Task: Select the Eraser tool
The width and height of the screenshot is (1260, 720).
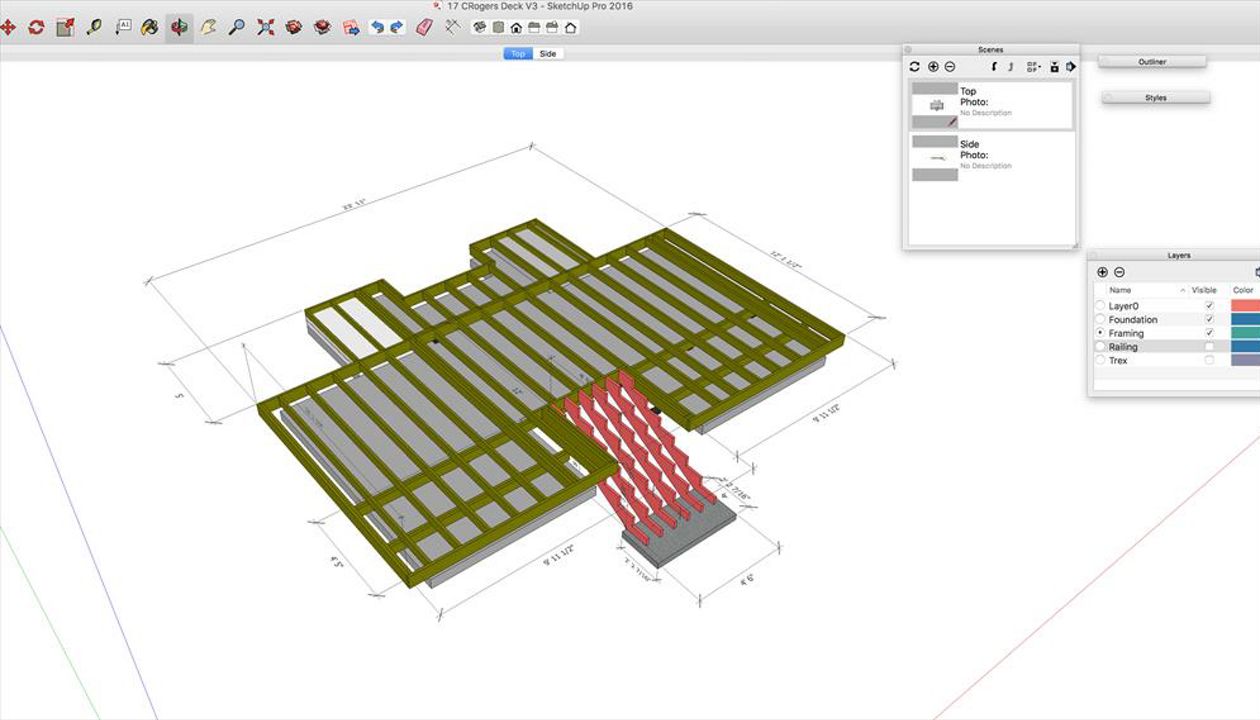Action: click(424, 27)
